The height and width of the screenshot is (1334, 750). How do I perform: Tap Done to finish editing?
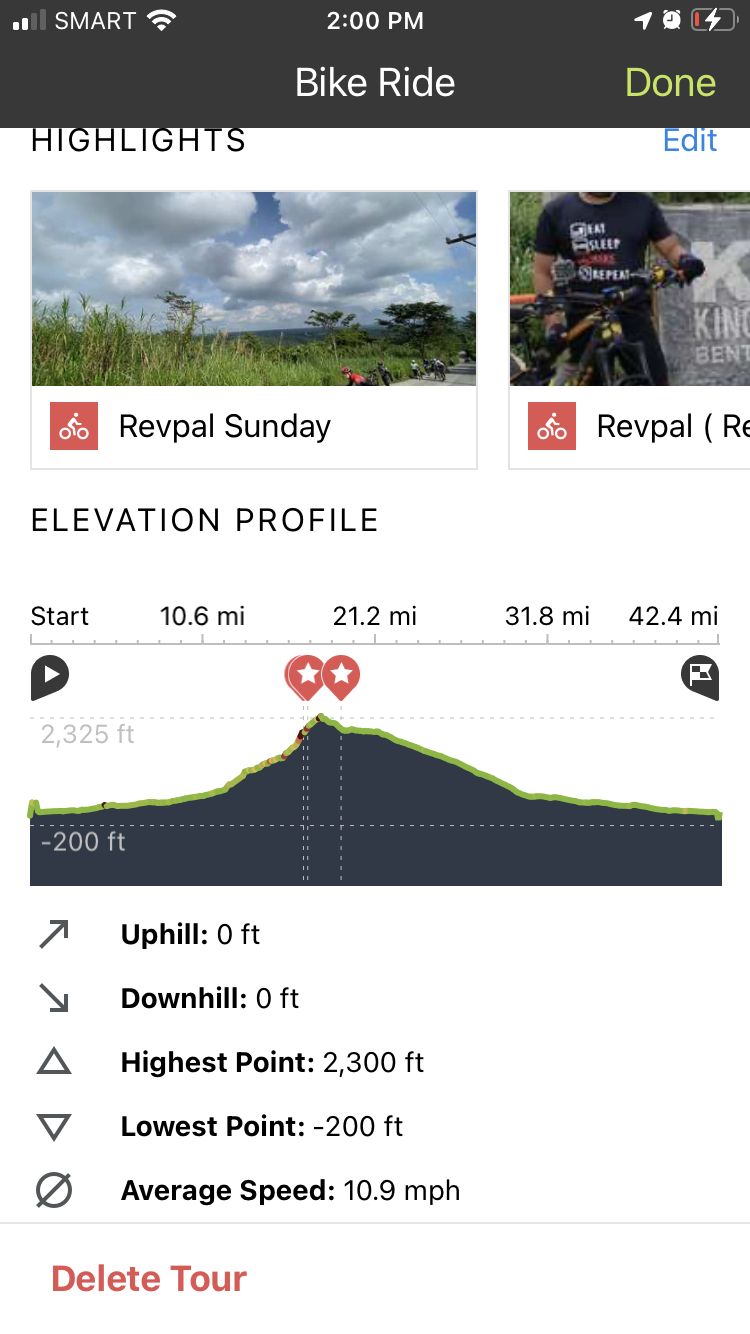[670, 83]
